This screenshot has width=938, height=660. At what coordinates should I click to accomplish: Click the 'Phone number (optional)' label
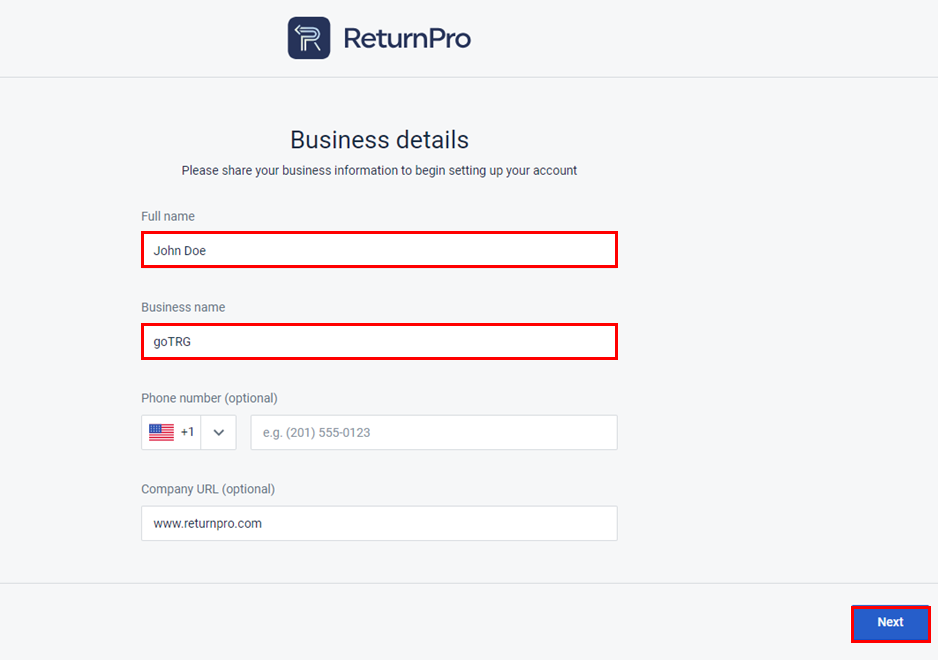point(209,398)
